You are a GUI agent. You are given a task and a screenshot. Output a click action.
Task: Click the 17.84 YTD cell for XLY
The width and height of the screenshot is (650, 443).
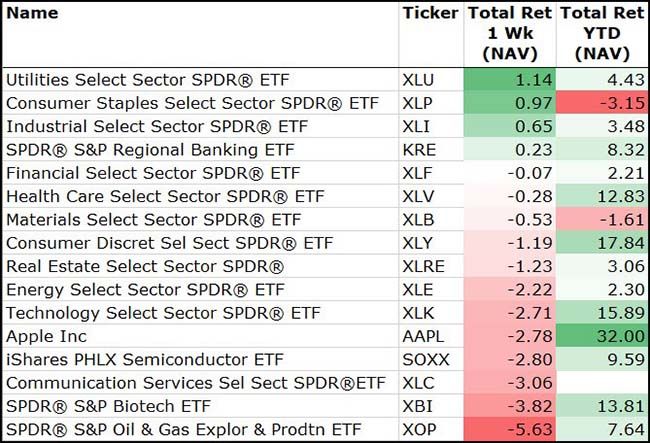pyautogui.click(x=601, y=243)
